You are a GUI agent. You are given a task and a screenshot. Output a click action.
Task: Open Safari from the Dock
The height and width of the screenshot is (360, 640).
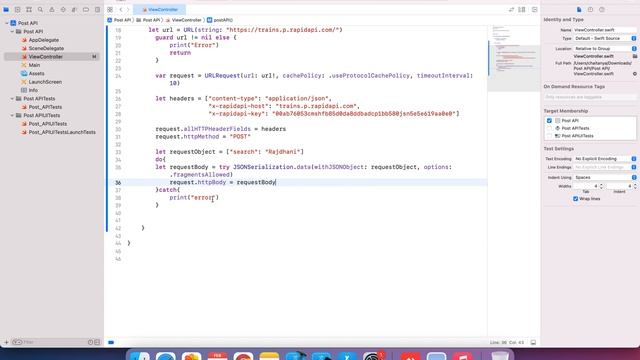click(x=166, y=356)
